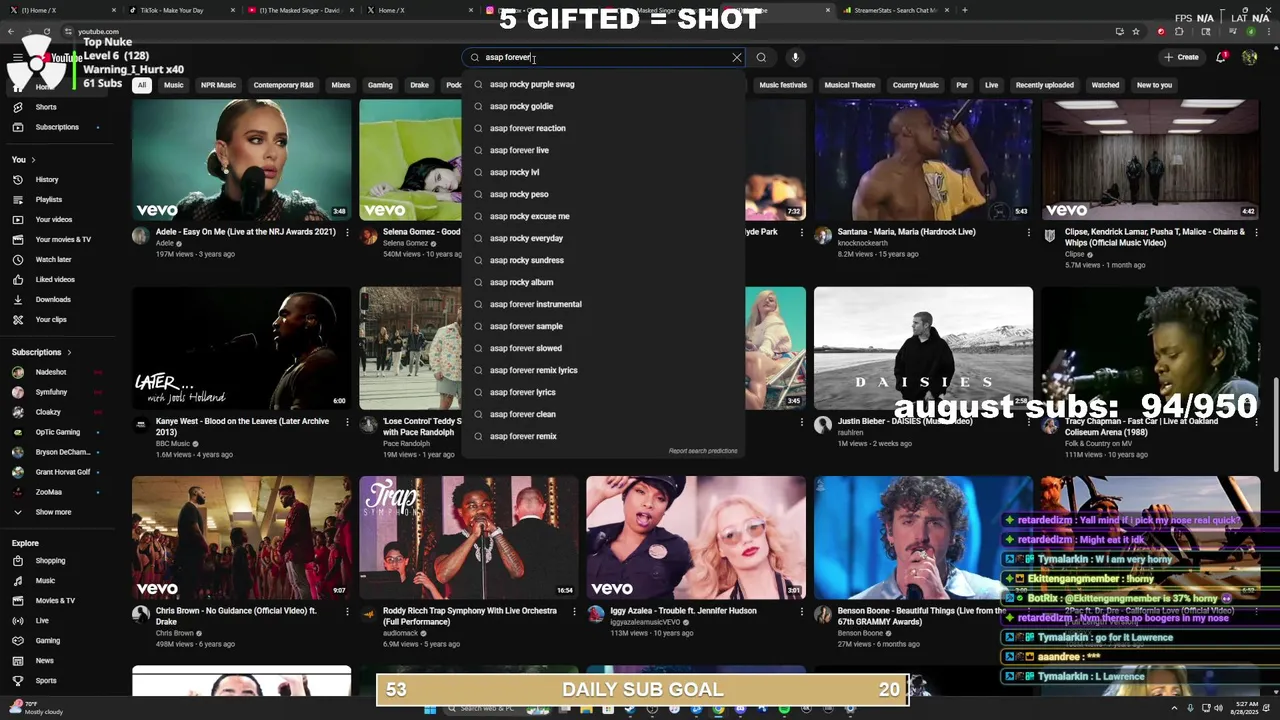Open Liked videos
The height and width of the screenshot is (720, 1280).
(58, 279)
